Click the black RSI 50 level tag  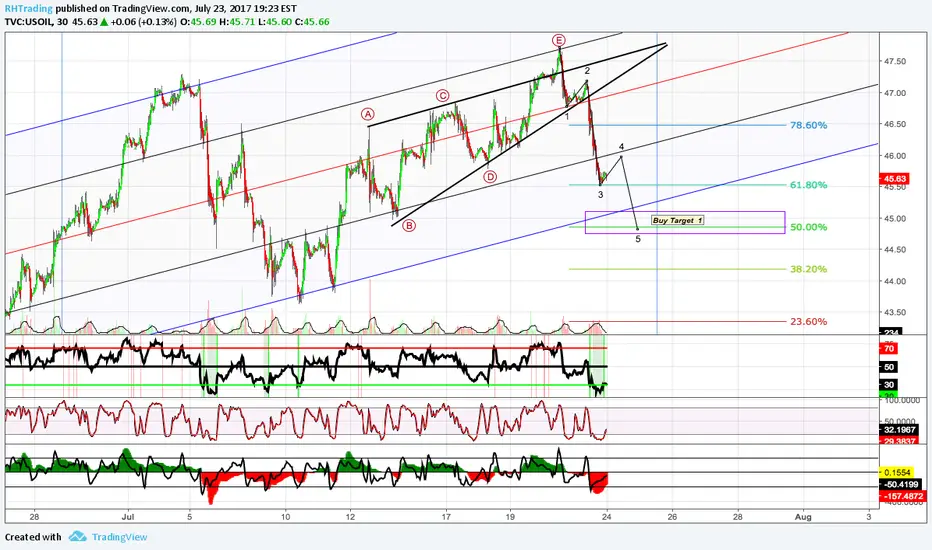click(x=889, y=367)
